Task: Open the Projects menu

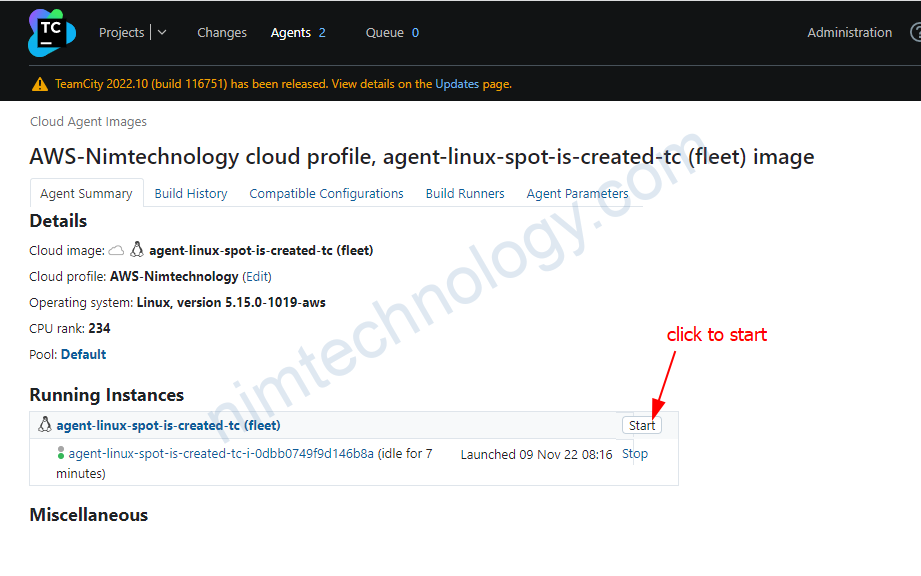Action: pos(122,32)
